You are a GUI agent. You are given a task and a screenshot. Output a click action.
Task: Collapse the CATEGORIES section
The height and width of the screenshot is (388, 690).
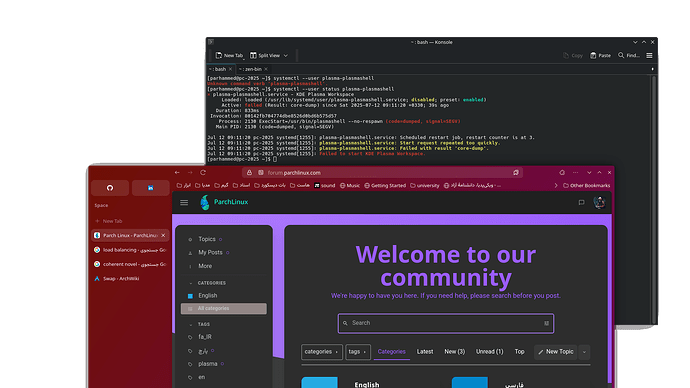point(207,283)
